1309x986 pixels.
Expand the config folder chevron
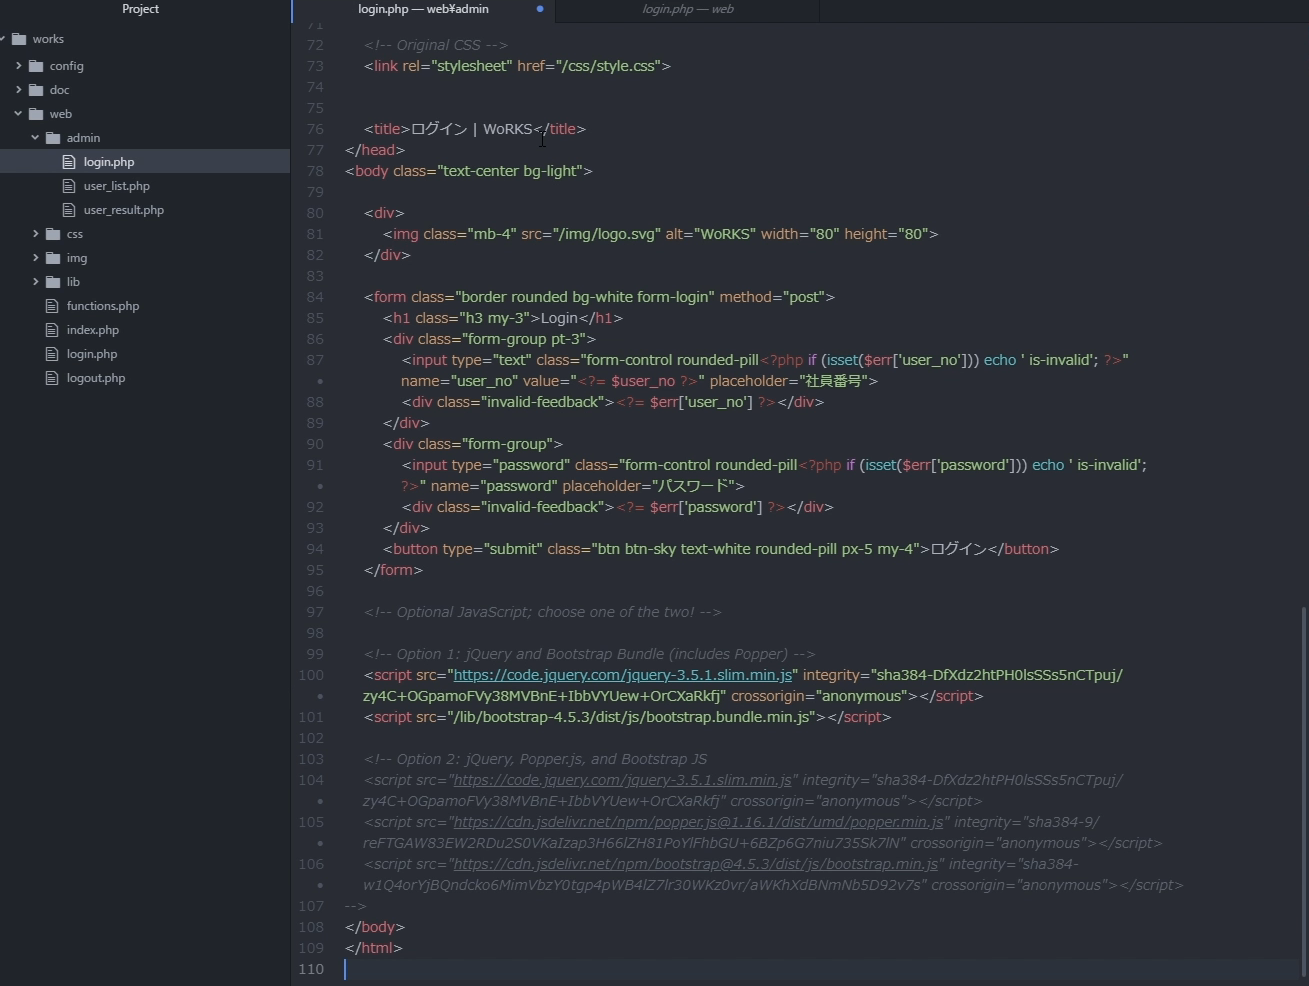(18, 66)
